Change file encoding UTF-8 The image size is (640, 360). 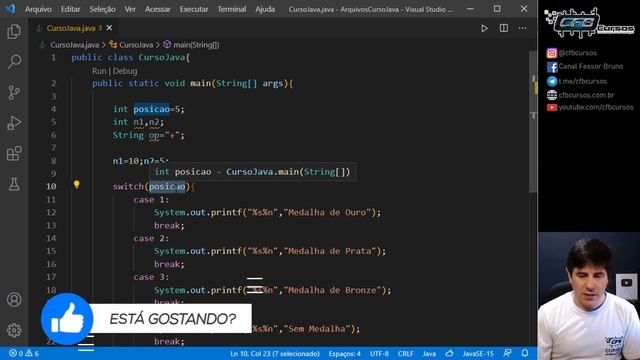tap(380, 353)
